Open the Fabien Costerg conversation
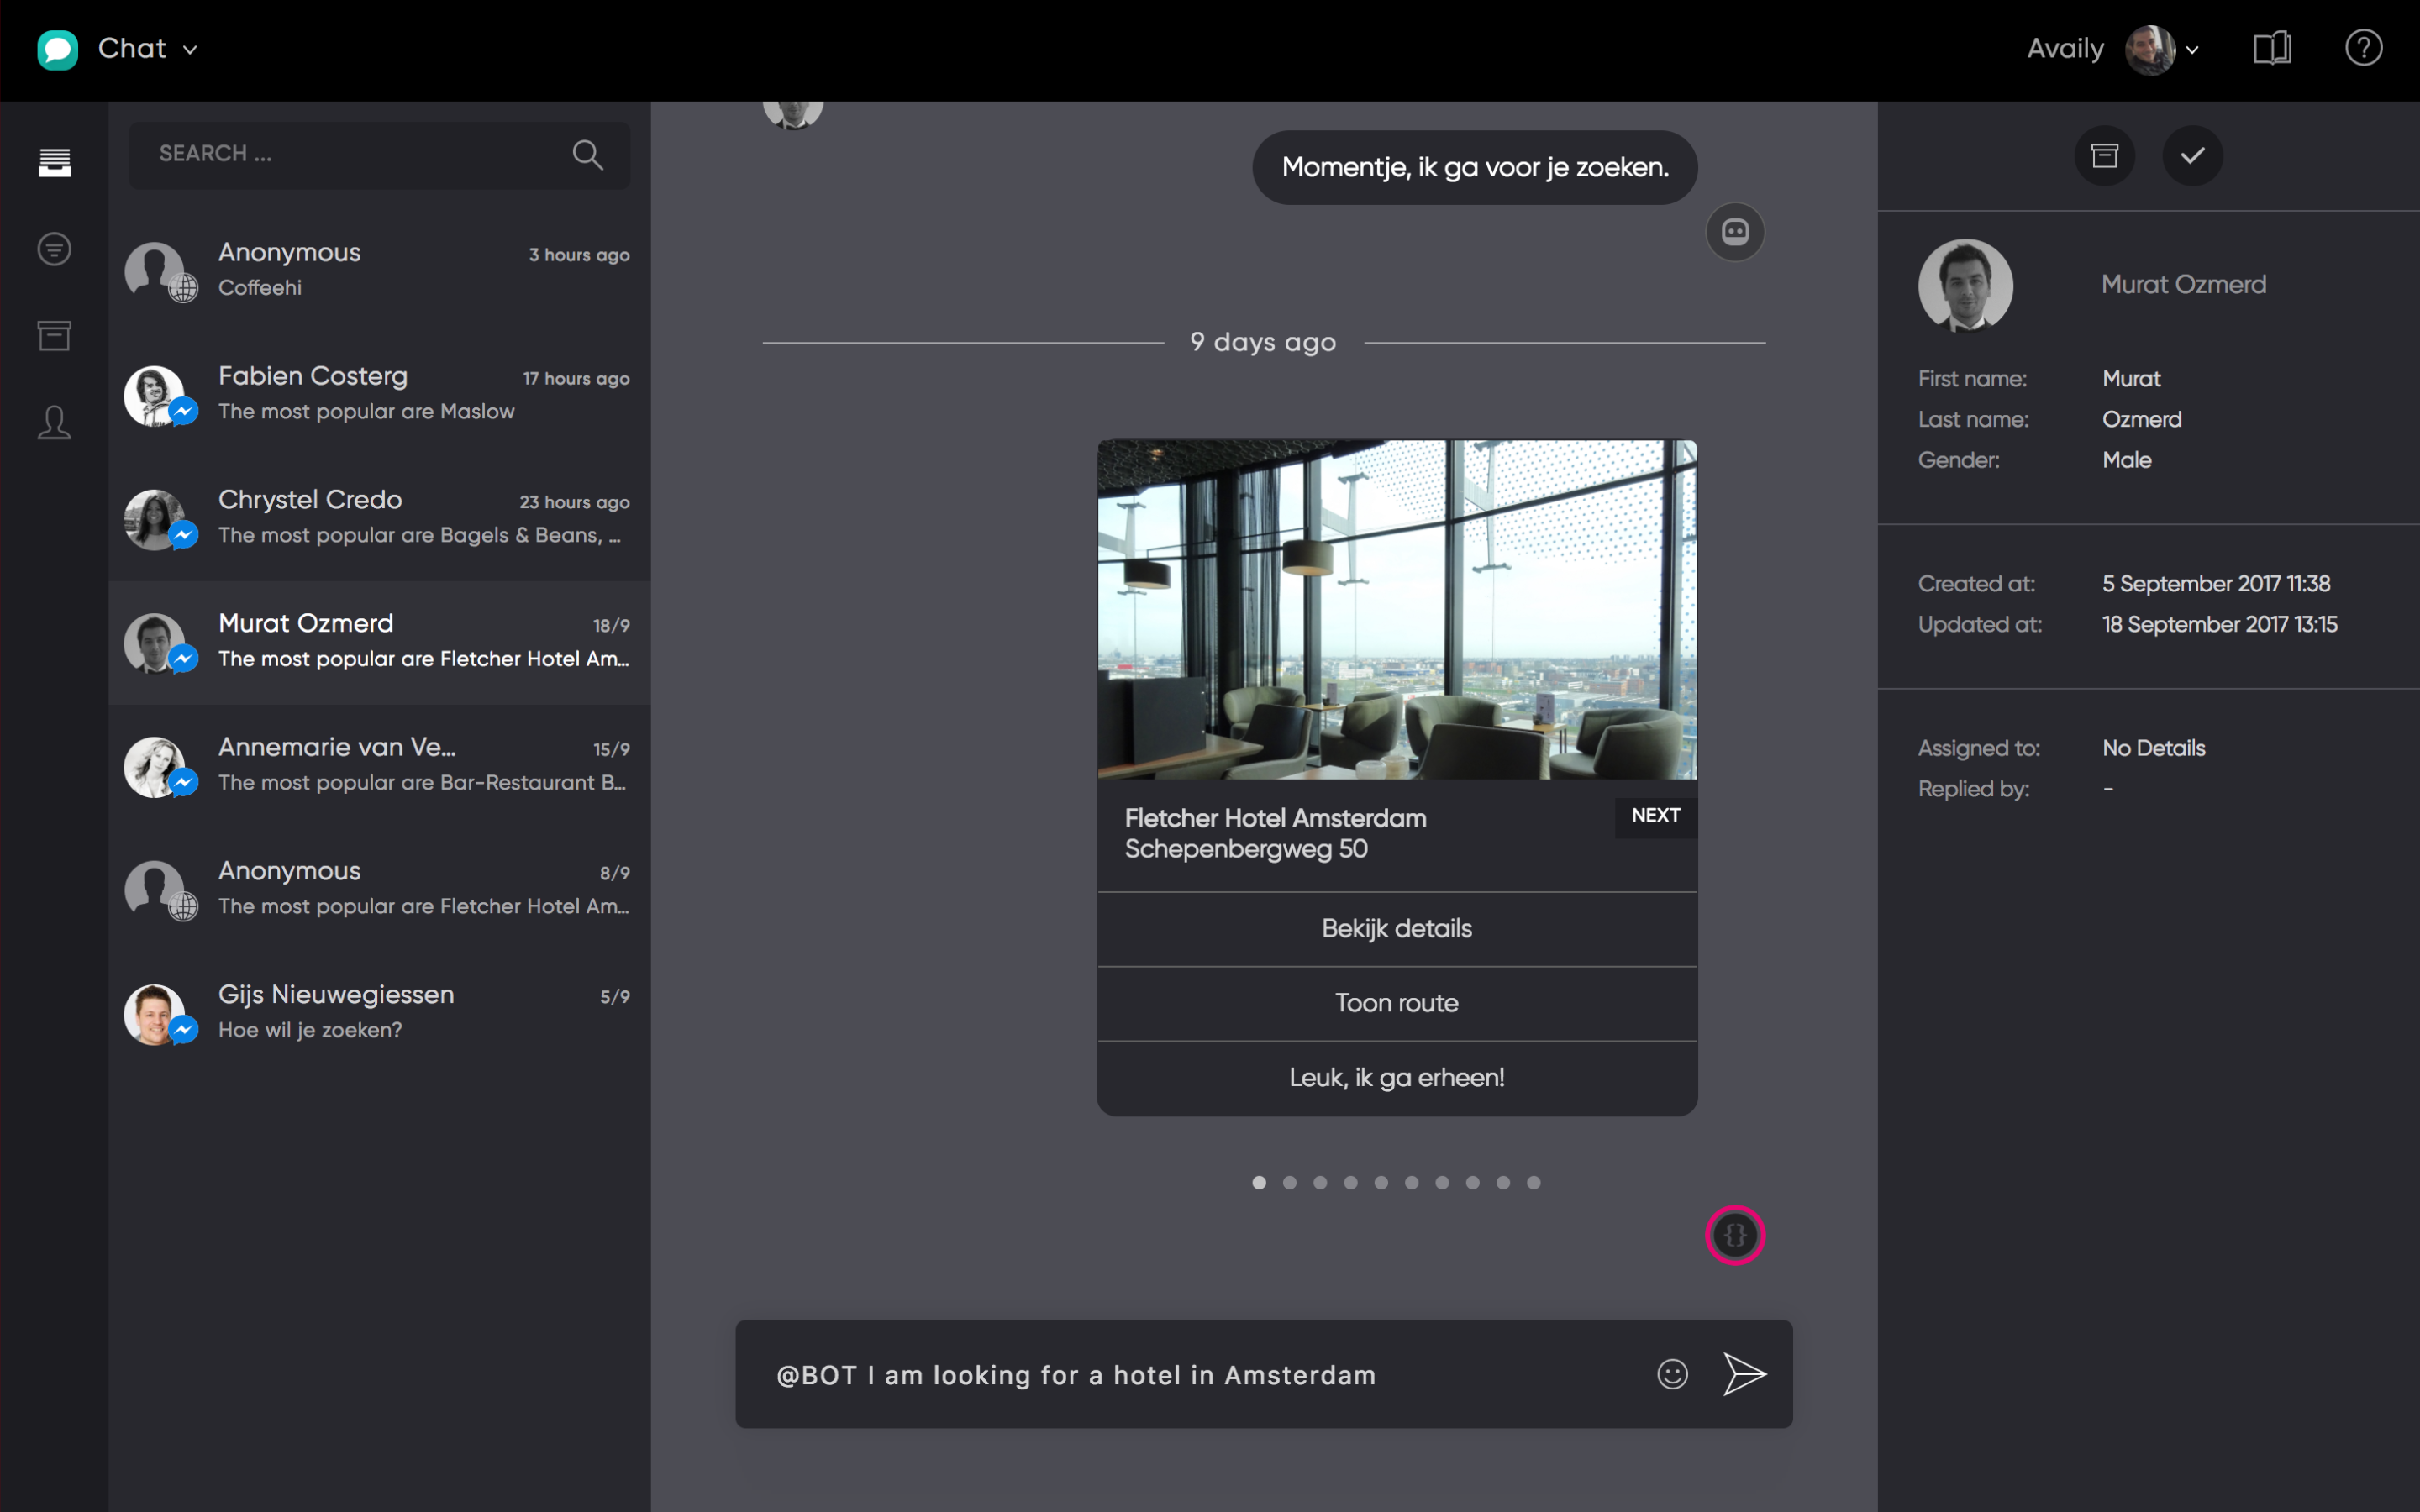Viewport: 2420px width, 1512px height. point(380,394)
